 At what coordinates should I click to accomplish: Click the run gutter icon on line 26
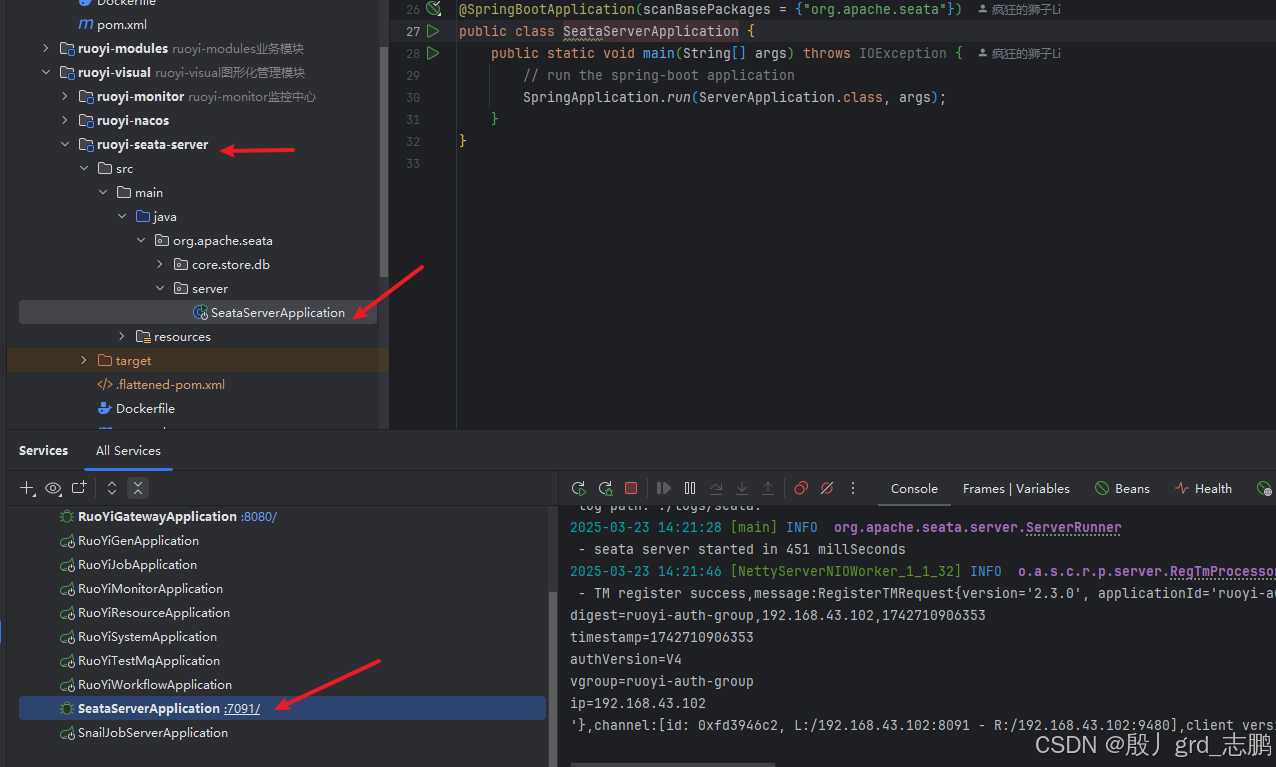tap(433, 9)
